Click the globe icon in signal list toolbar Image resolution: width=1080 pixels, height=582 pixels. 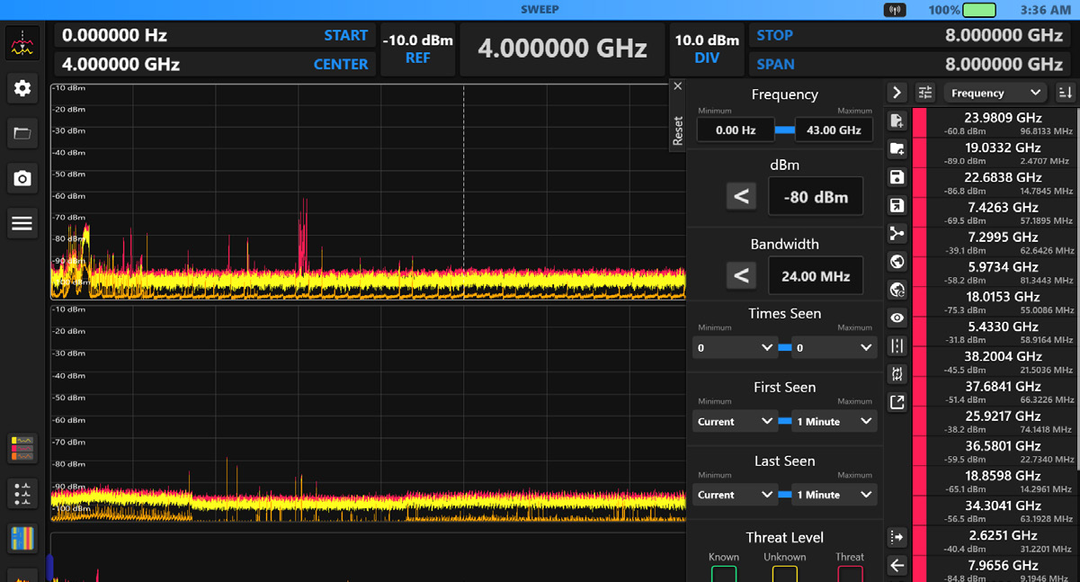(x=897, y=262)
